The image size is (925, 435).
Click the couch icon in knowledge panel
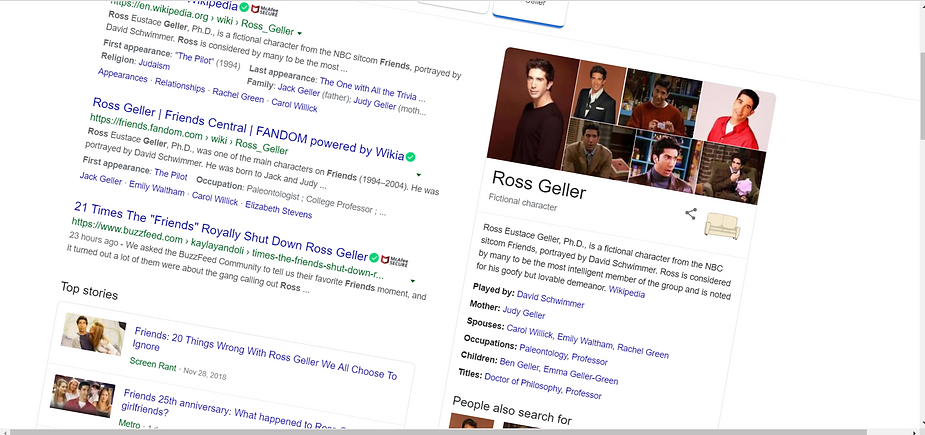721,226
